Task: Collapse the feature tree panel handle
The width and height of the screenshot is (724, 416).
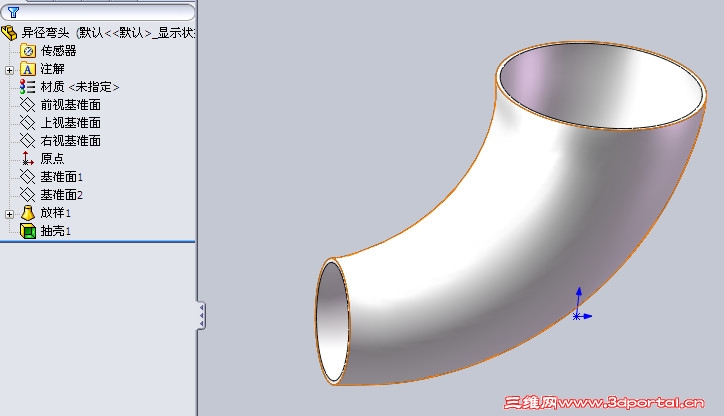Action: (x=201, y=315)
